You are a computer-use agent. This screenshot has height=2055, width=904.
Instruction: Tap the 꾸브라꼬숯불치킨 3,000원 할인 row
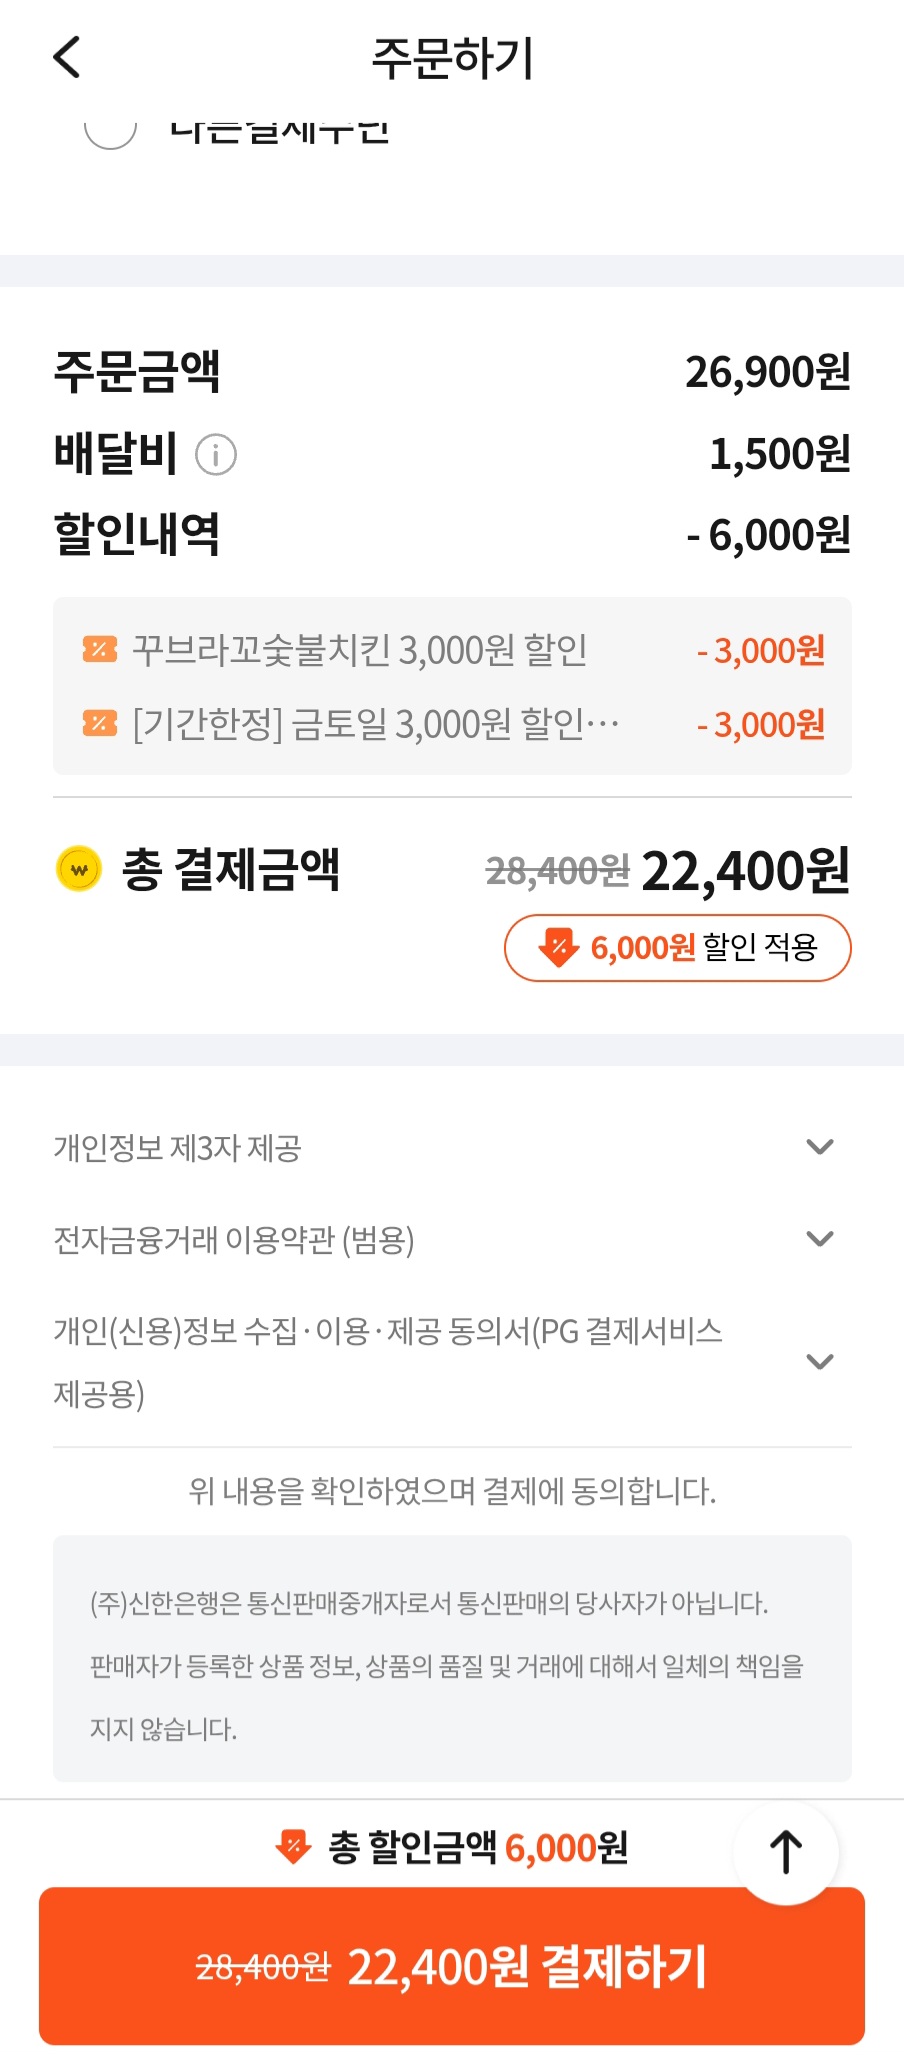pyautogui.click(x=360, y=651)
